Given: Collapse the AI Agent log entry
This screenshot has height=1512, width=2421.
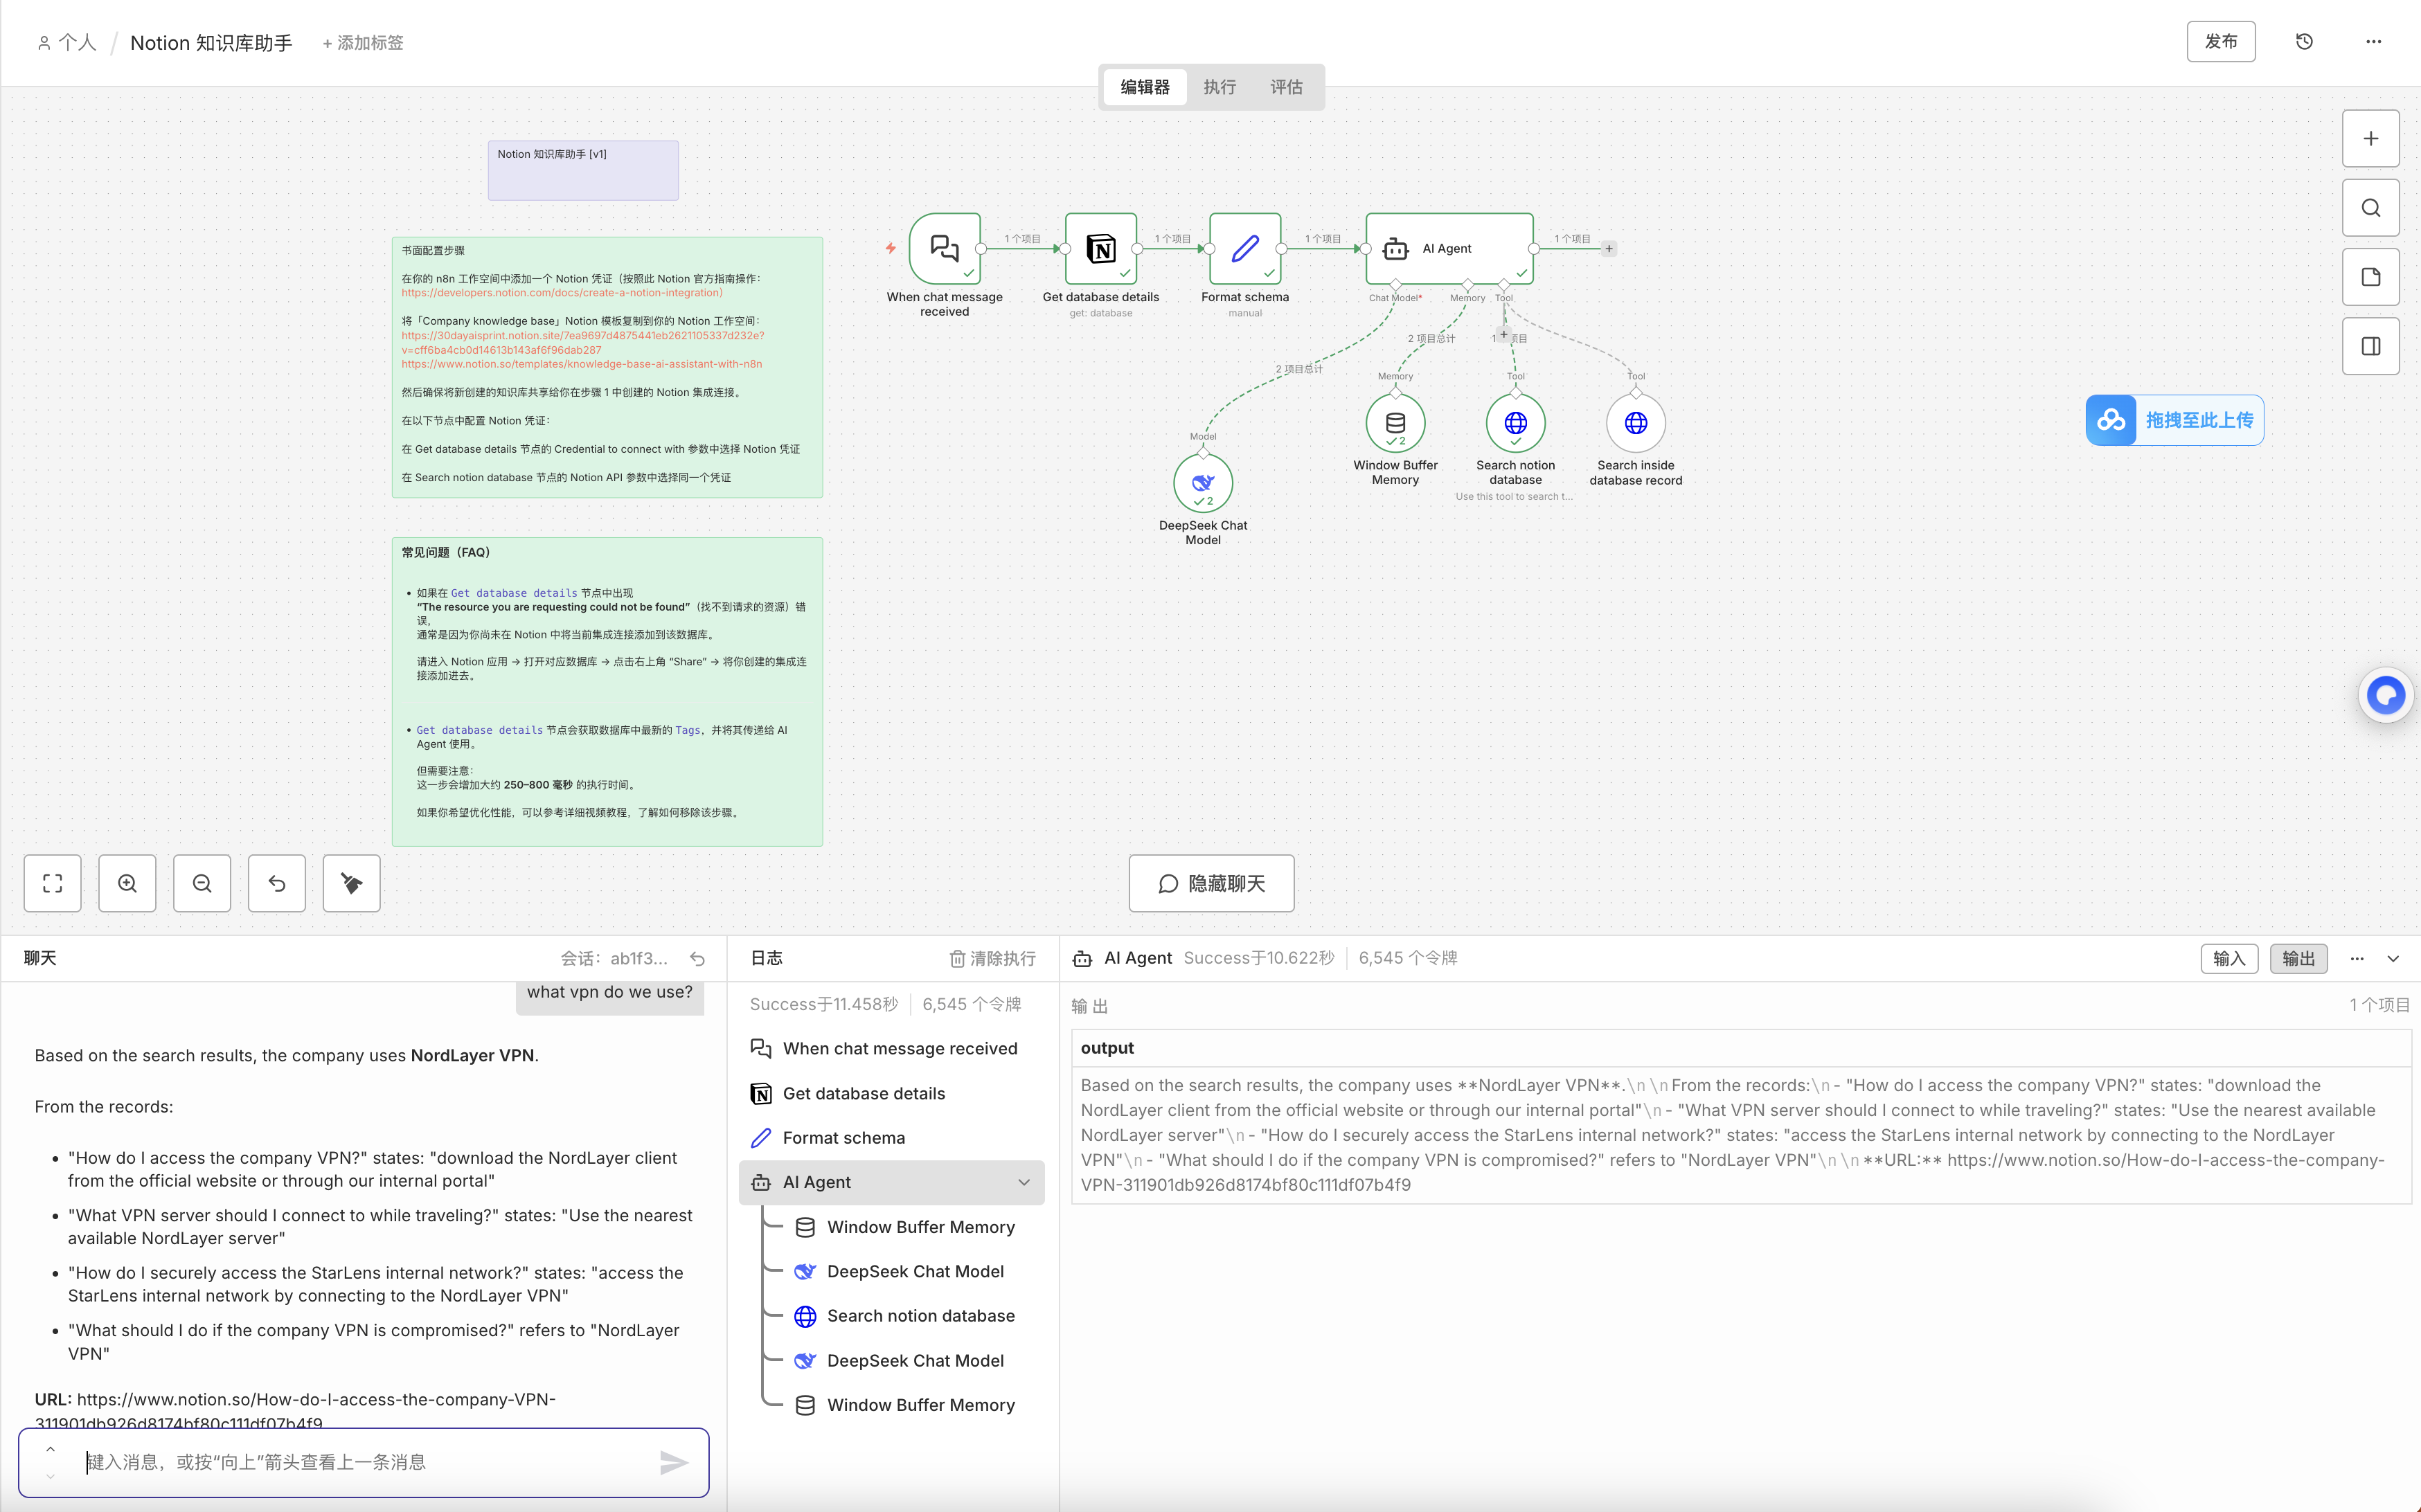Looking at the screenshot, I should coord(1024,1182).
